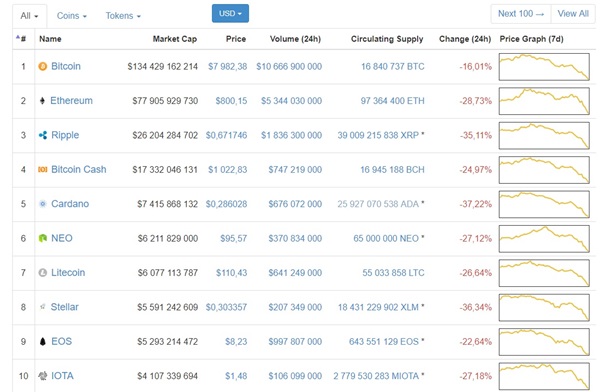610x392 pixels.
Task: Click the Litecoin logo icon
Action: (x=43, y=273)
